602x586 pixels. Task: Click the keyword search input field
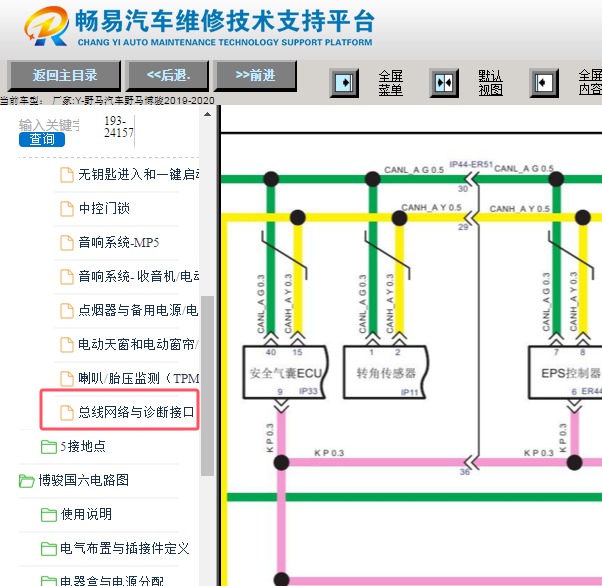(x=49, y=125)
